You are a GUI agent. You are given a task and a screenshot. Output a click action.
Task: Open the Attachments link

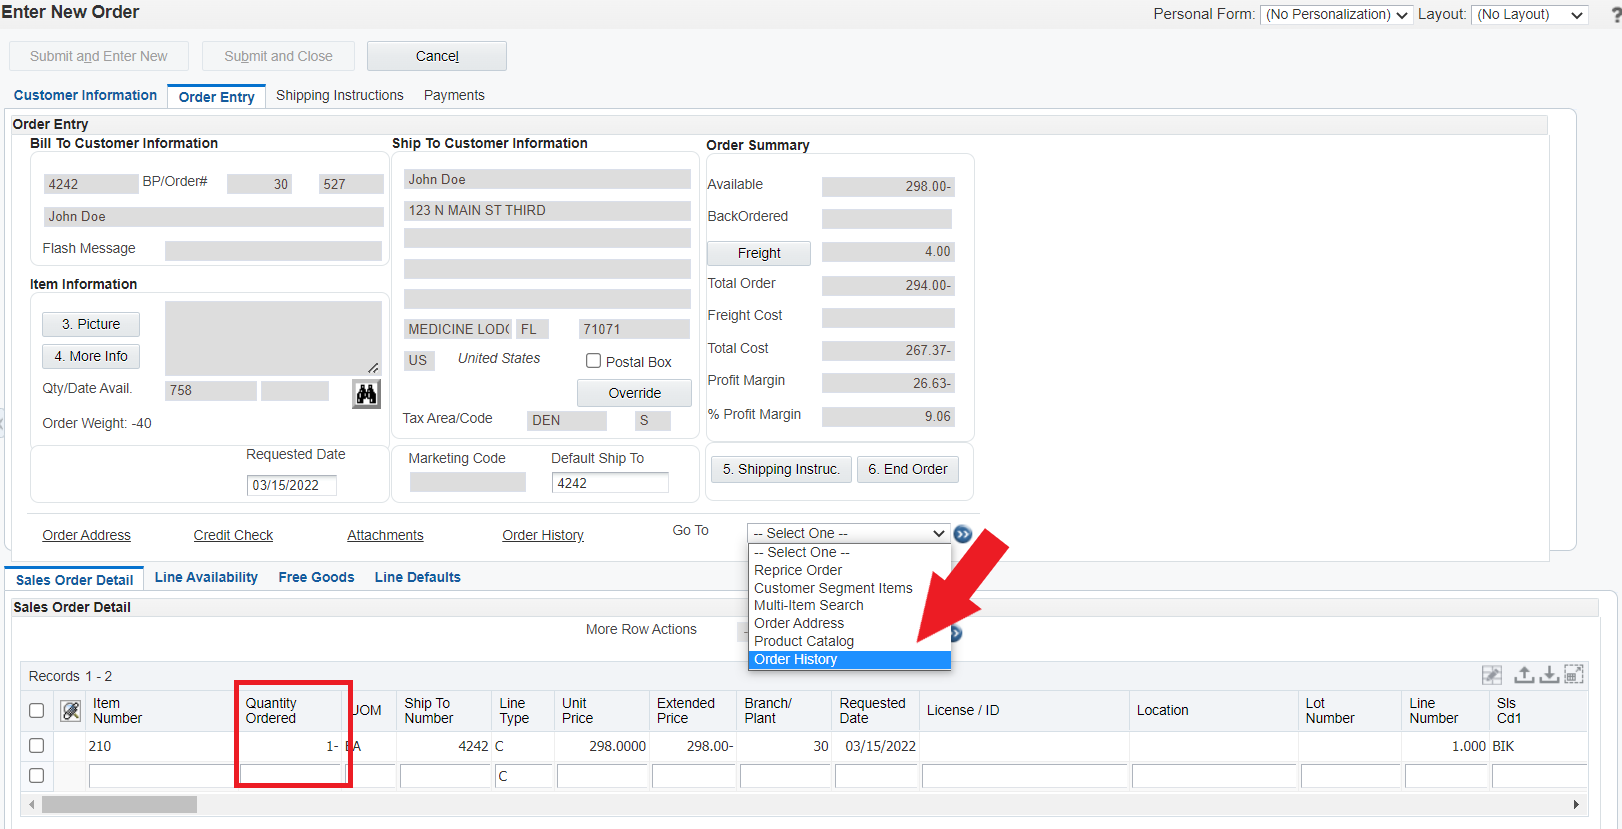[385, 535]
